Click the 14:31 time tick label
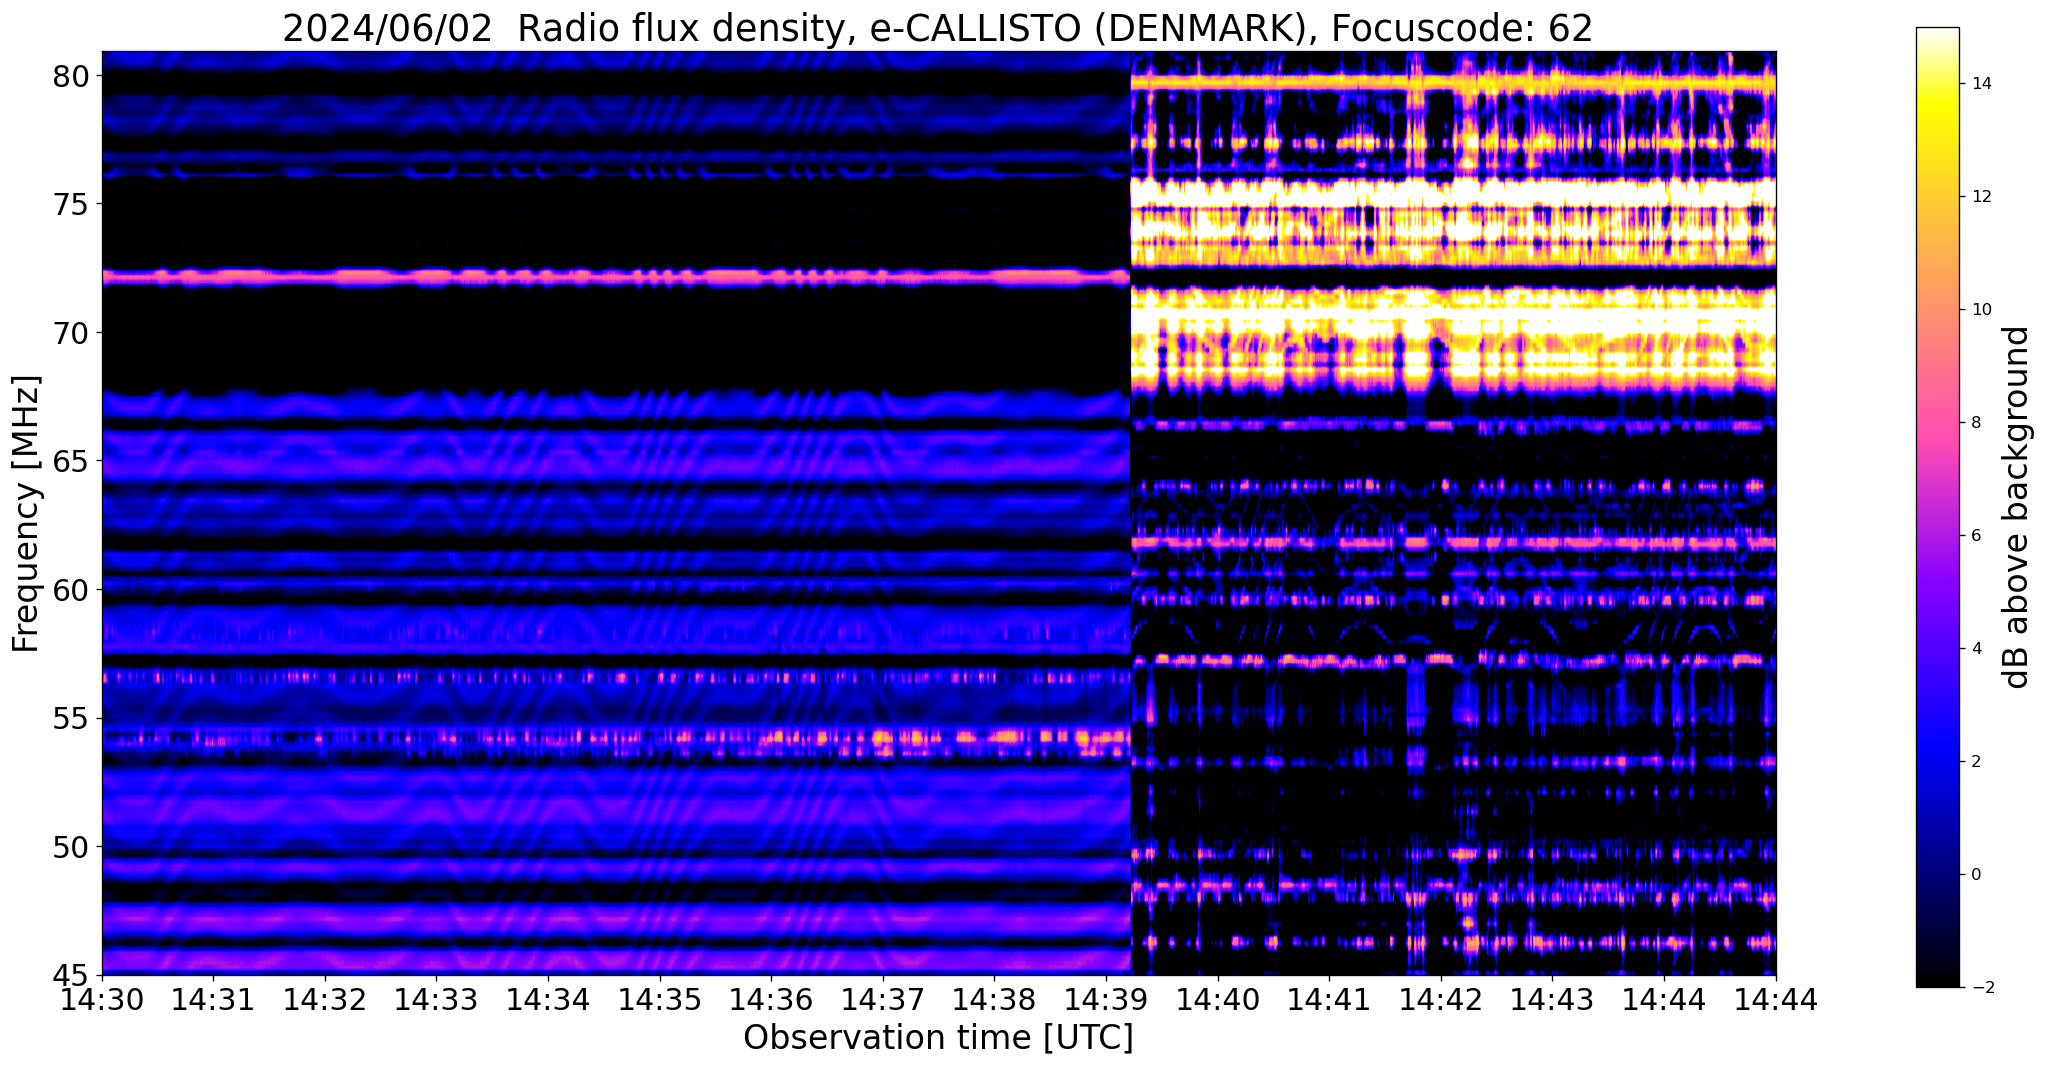 point(214,999)
